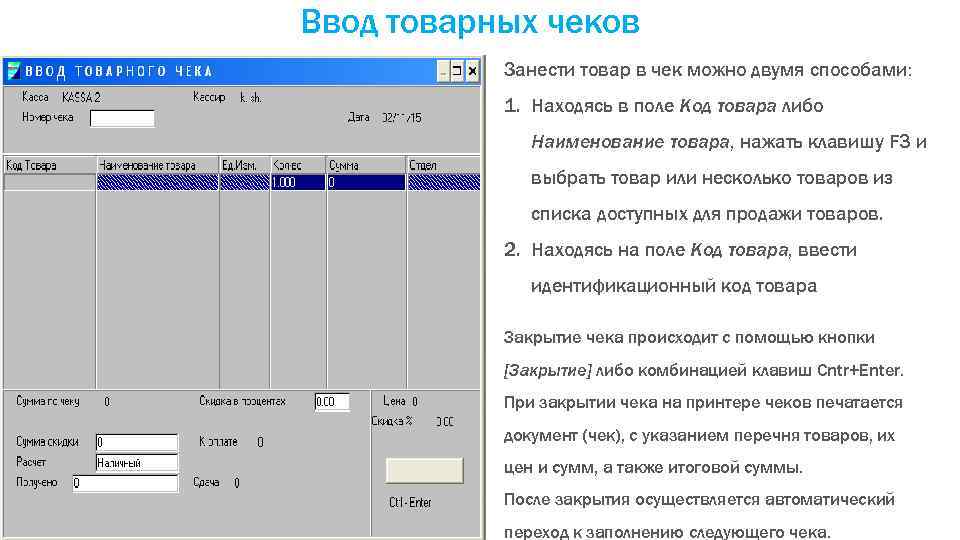The image size is (960, 540).
Task: Click the Дата value
Action: (x=401, y=118)
